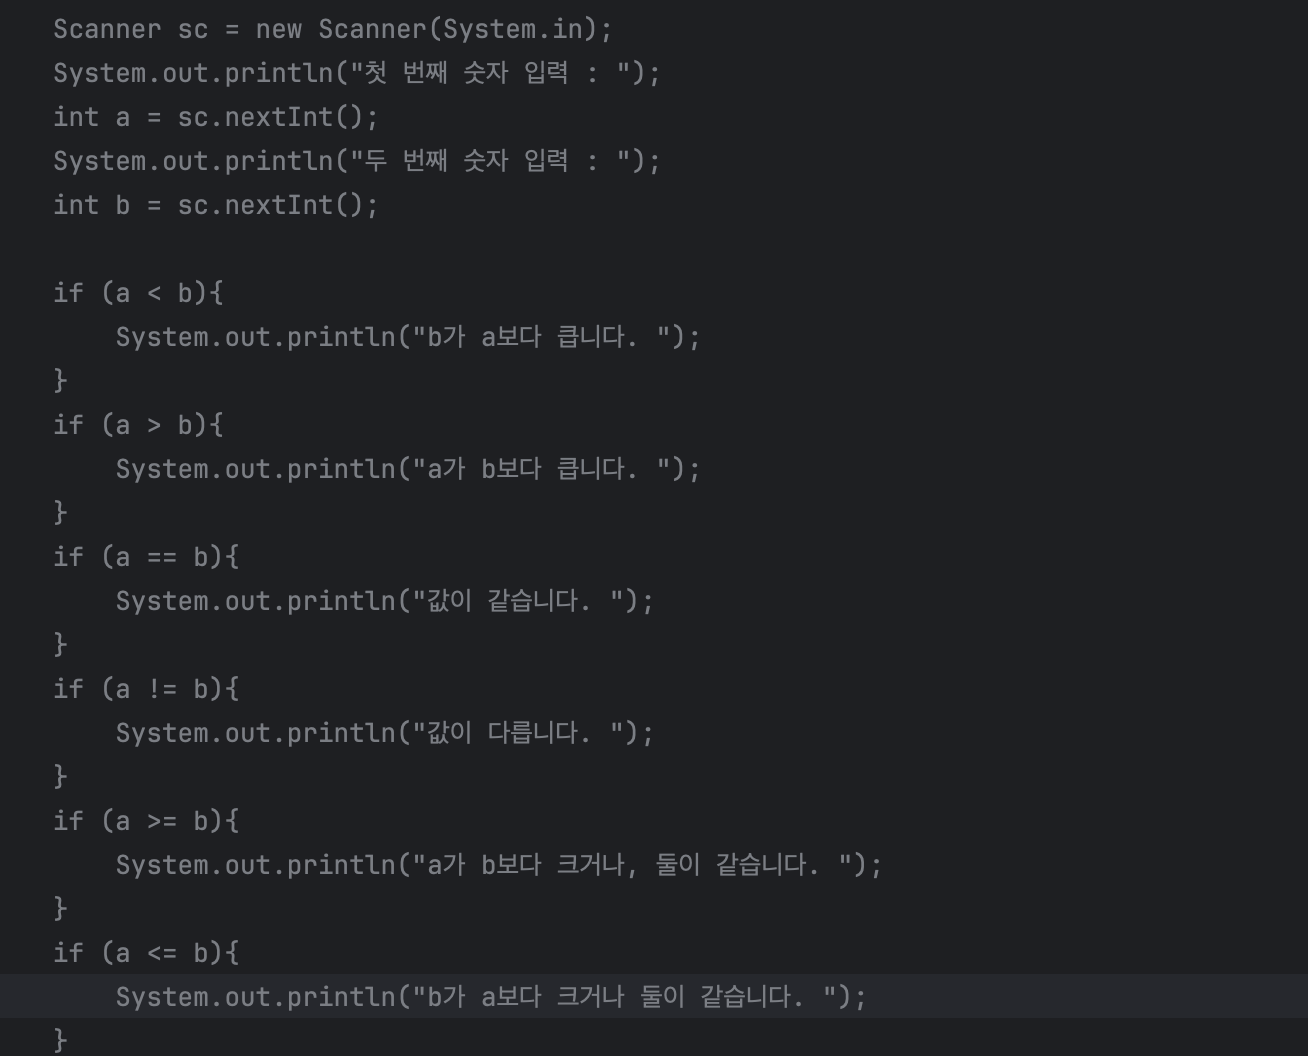Click the 'if (a != b){' condition
Image resolution: width=1308 pixels, height=1056 pixels.
(x=146, y=689)
